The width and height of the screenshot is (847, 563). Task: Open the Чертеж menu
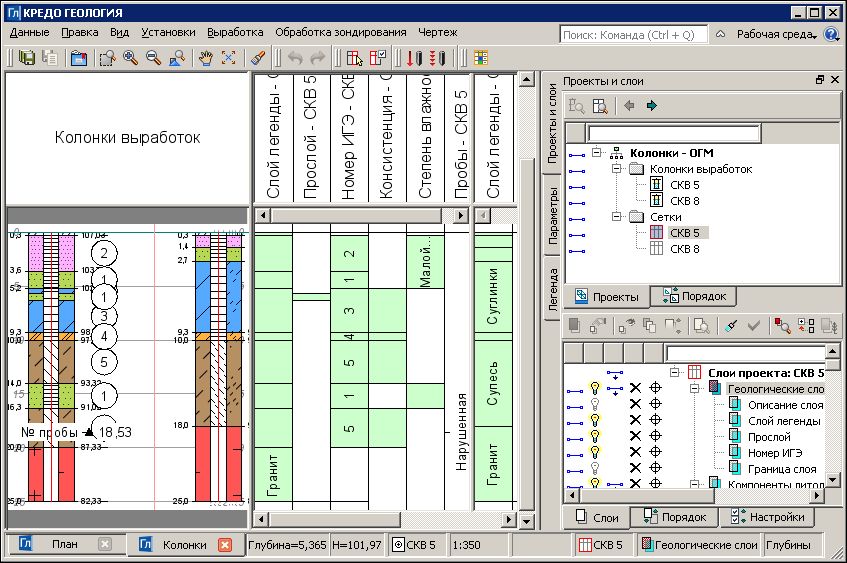pyautogui.click(x=438, y=32)
